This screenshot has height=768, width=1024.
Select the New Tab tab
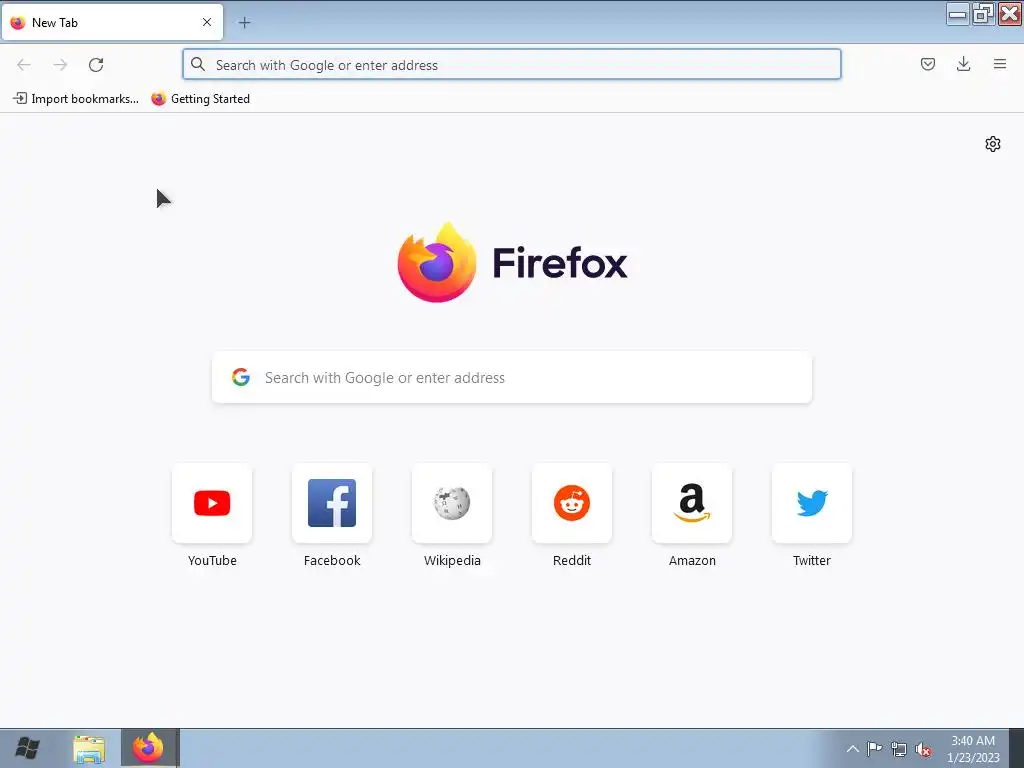[112, 22]
